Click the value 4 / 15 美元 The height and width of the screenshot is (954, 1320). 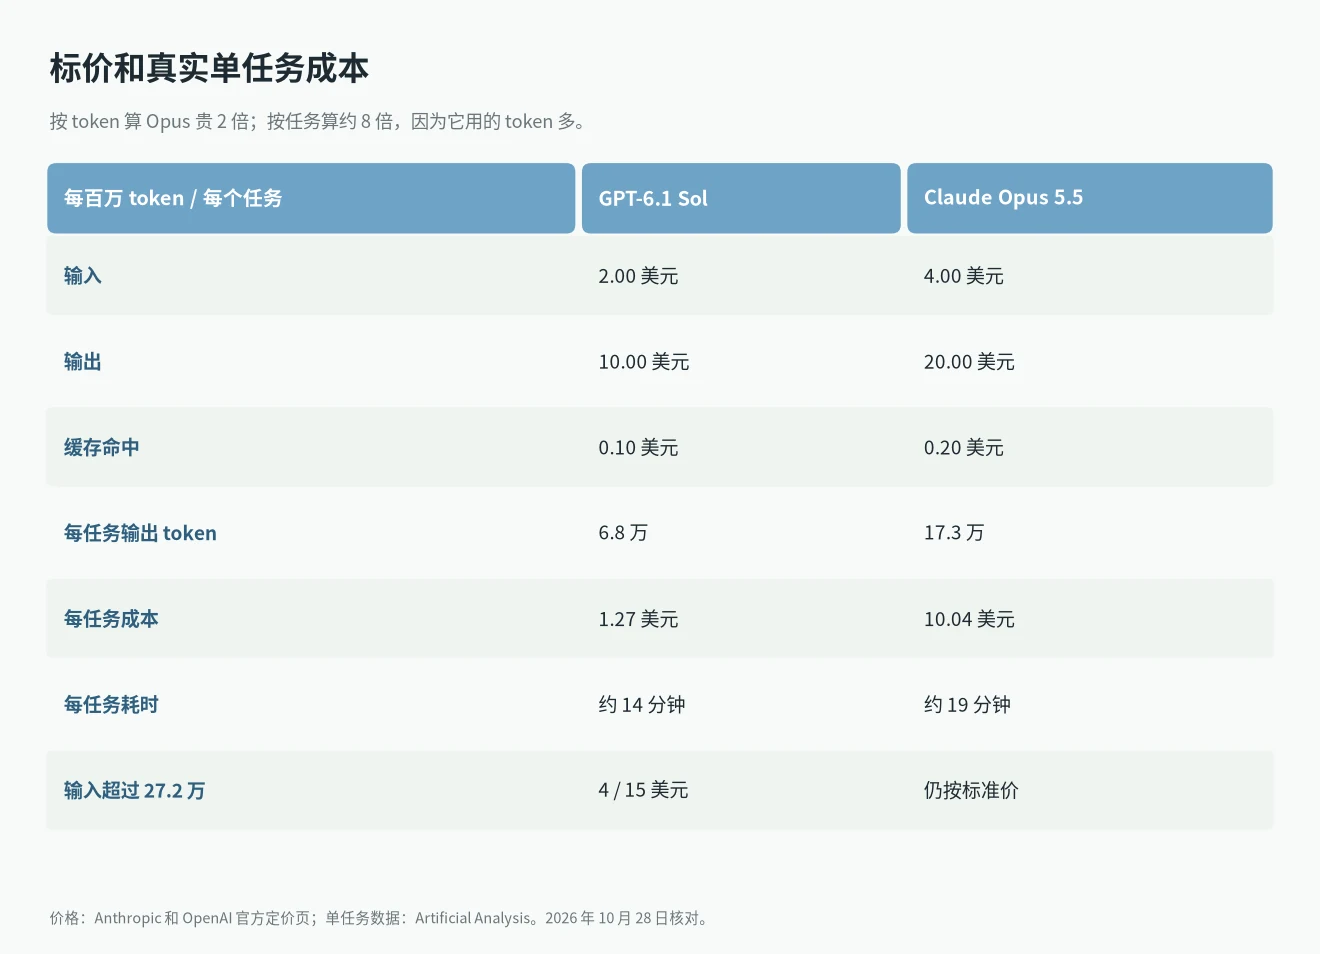[x=643, y=790]
